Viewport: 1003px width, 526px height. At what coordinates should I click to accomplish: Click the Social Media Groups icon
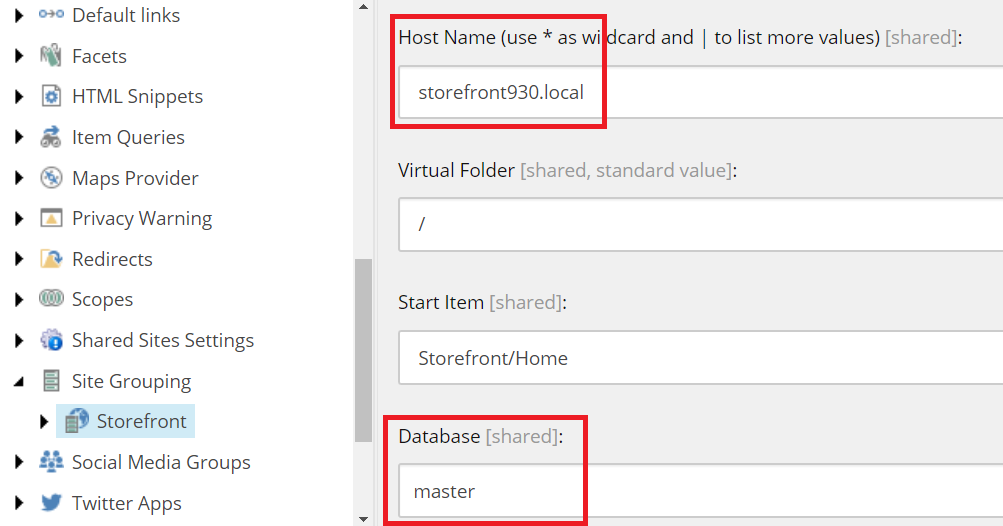pyautogui.click(x=51, y=462)
